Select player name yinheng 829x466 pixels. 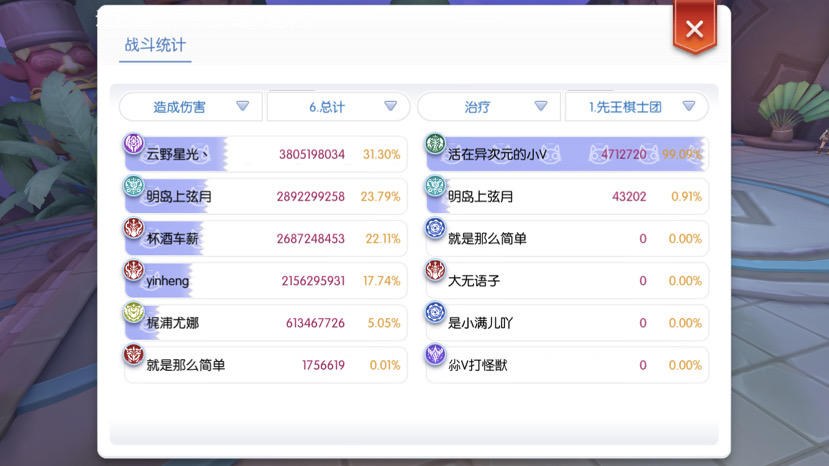point(168,281)
